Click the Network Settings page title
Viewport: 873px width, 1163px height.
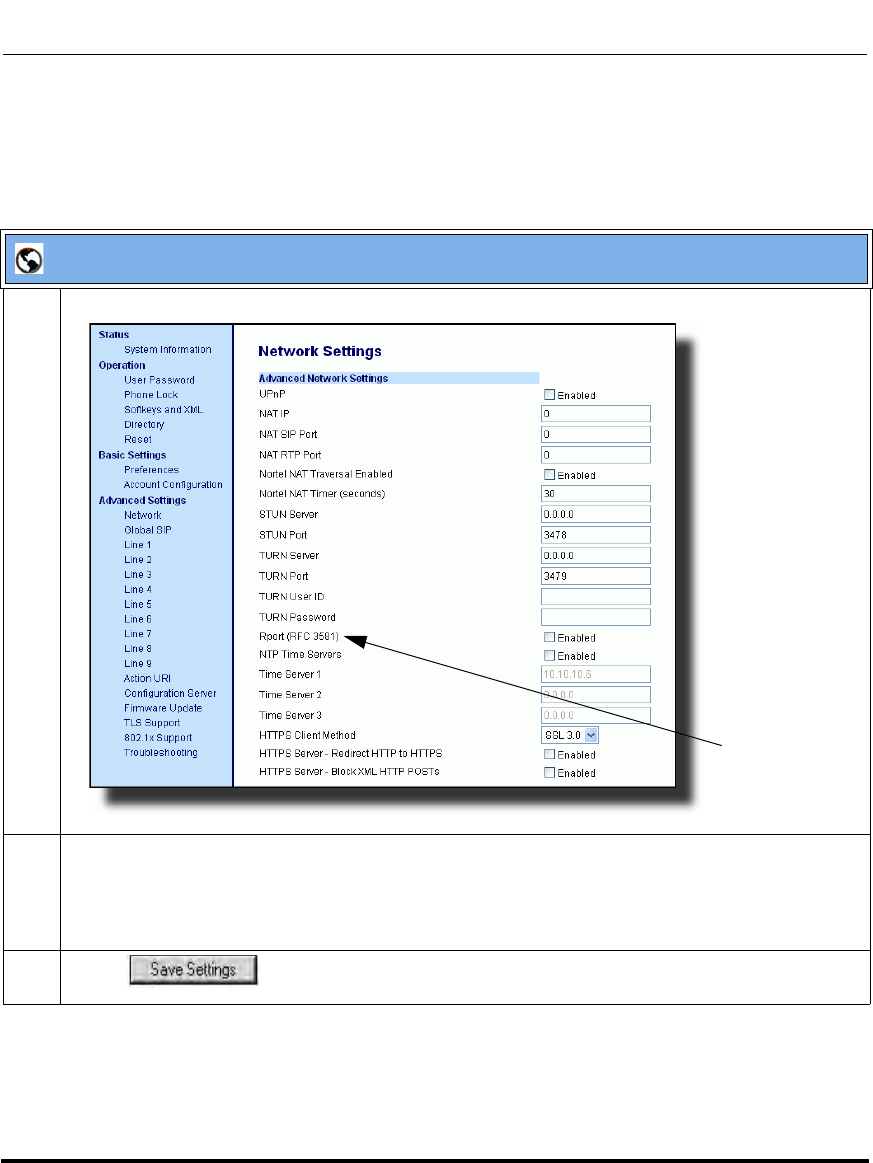point(320,352)
